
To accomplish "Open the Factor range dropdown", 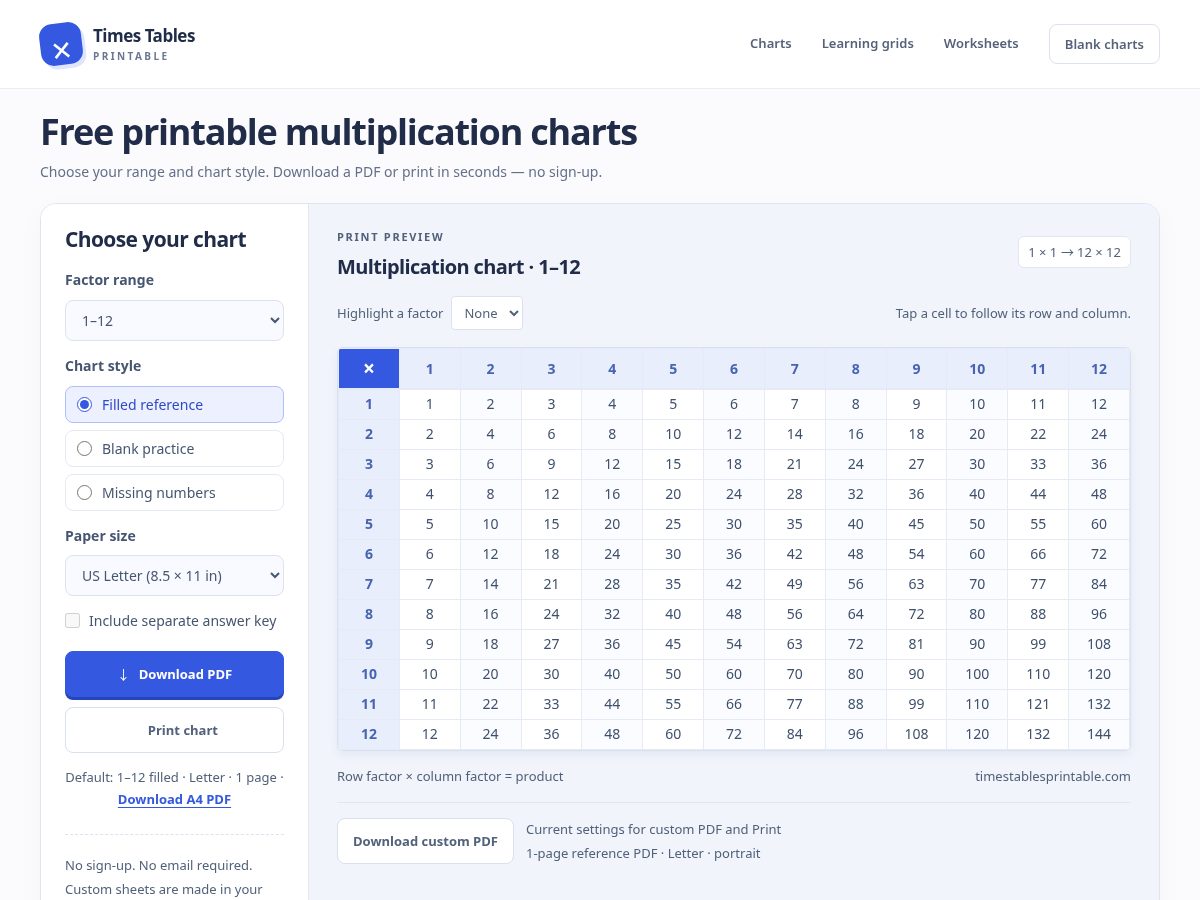I will pos(174,321).
